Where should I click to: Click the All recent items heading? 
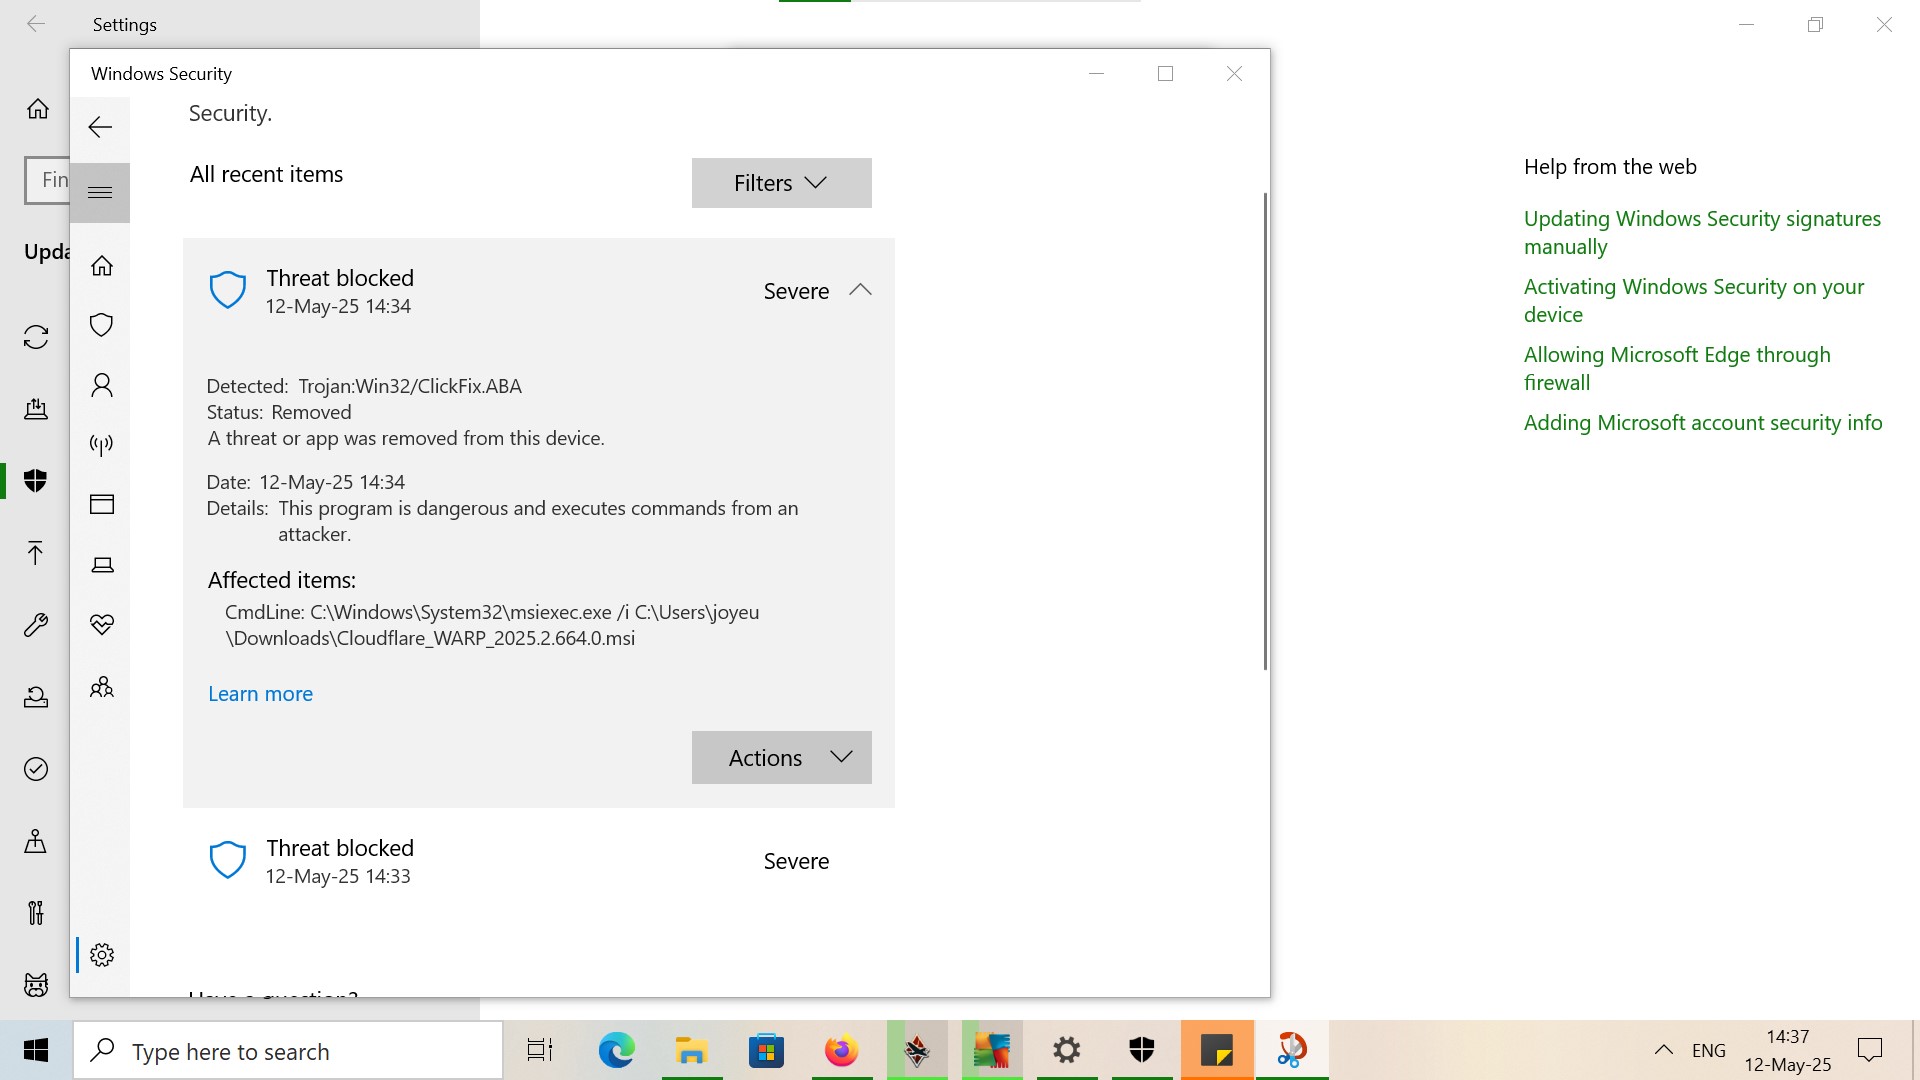(x=266, y=174)
